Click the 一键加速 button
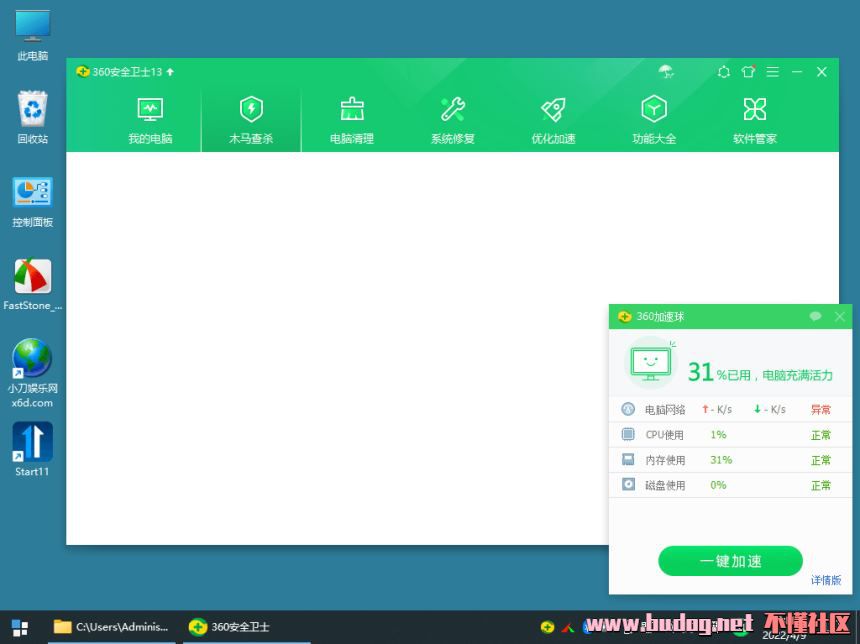This screenshot has height=644, width=860. pyautogui.click(x=730, y=561)
